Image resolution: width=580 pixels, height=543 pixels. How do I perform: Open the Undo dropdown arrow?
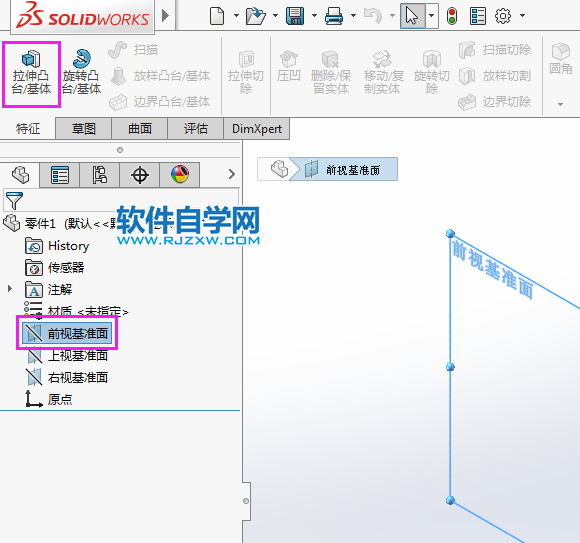392,16
